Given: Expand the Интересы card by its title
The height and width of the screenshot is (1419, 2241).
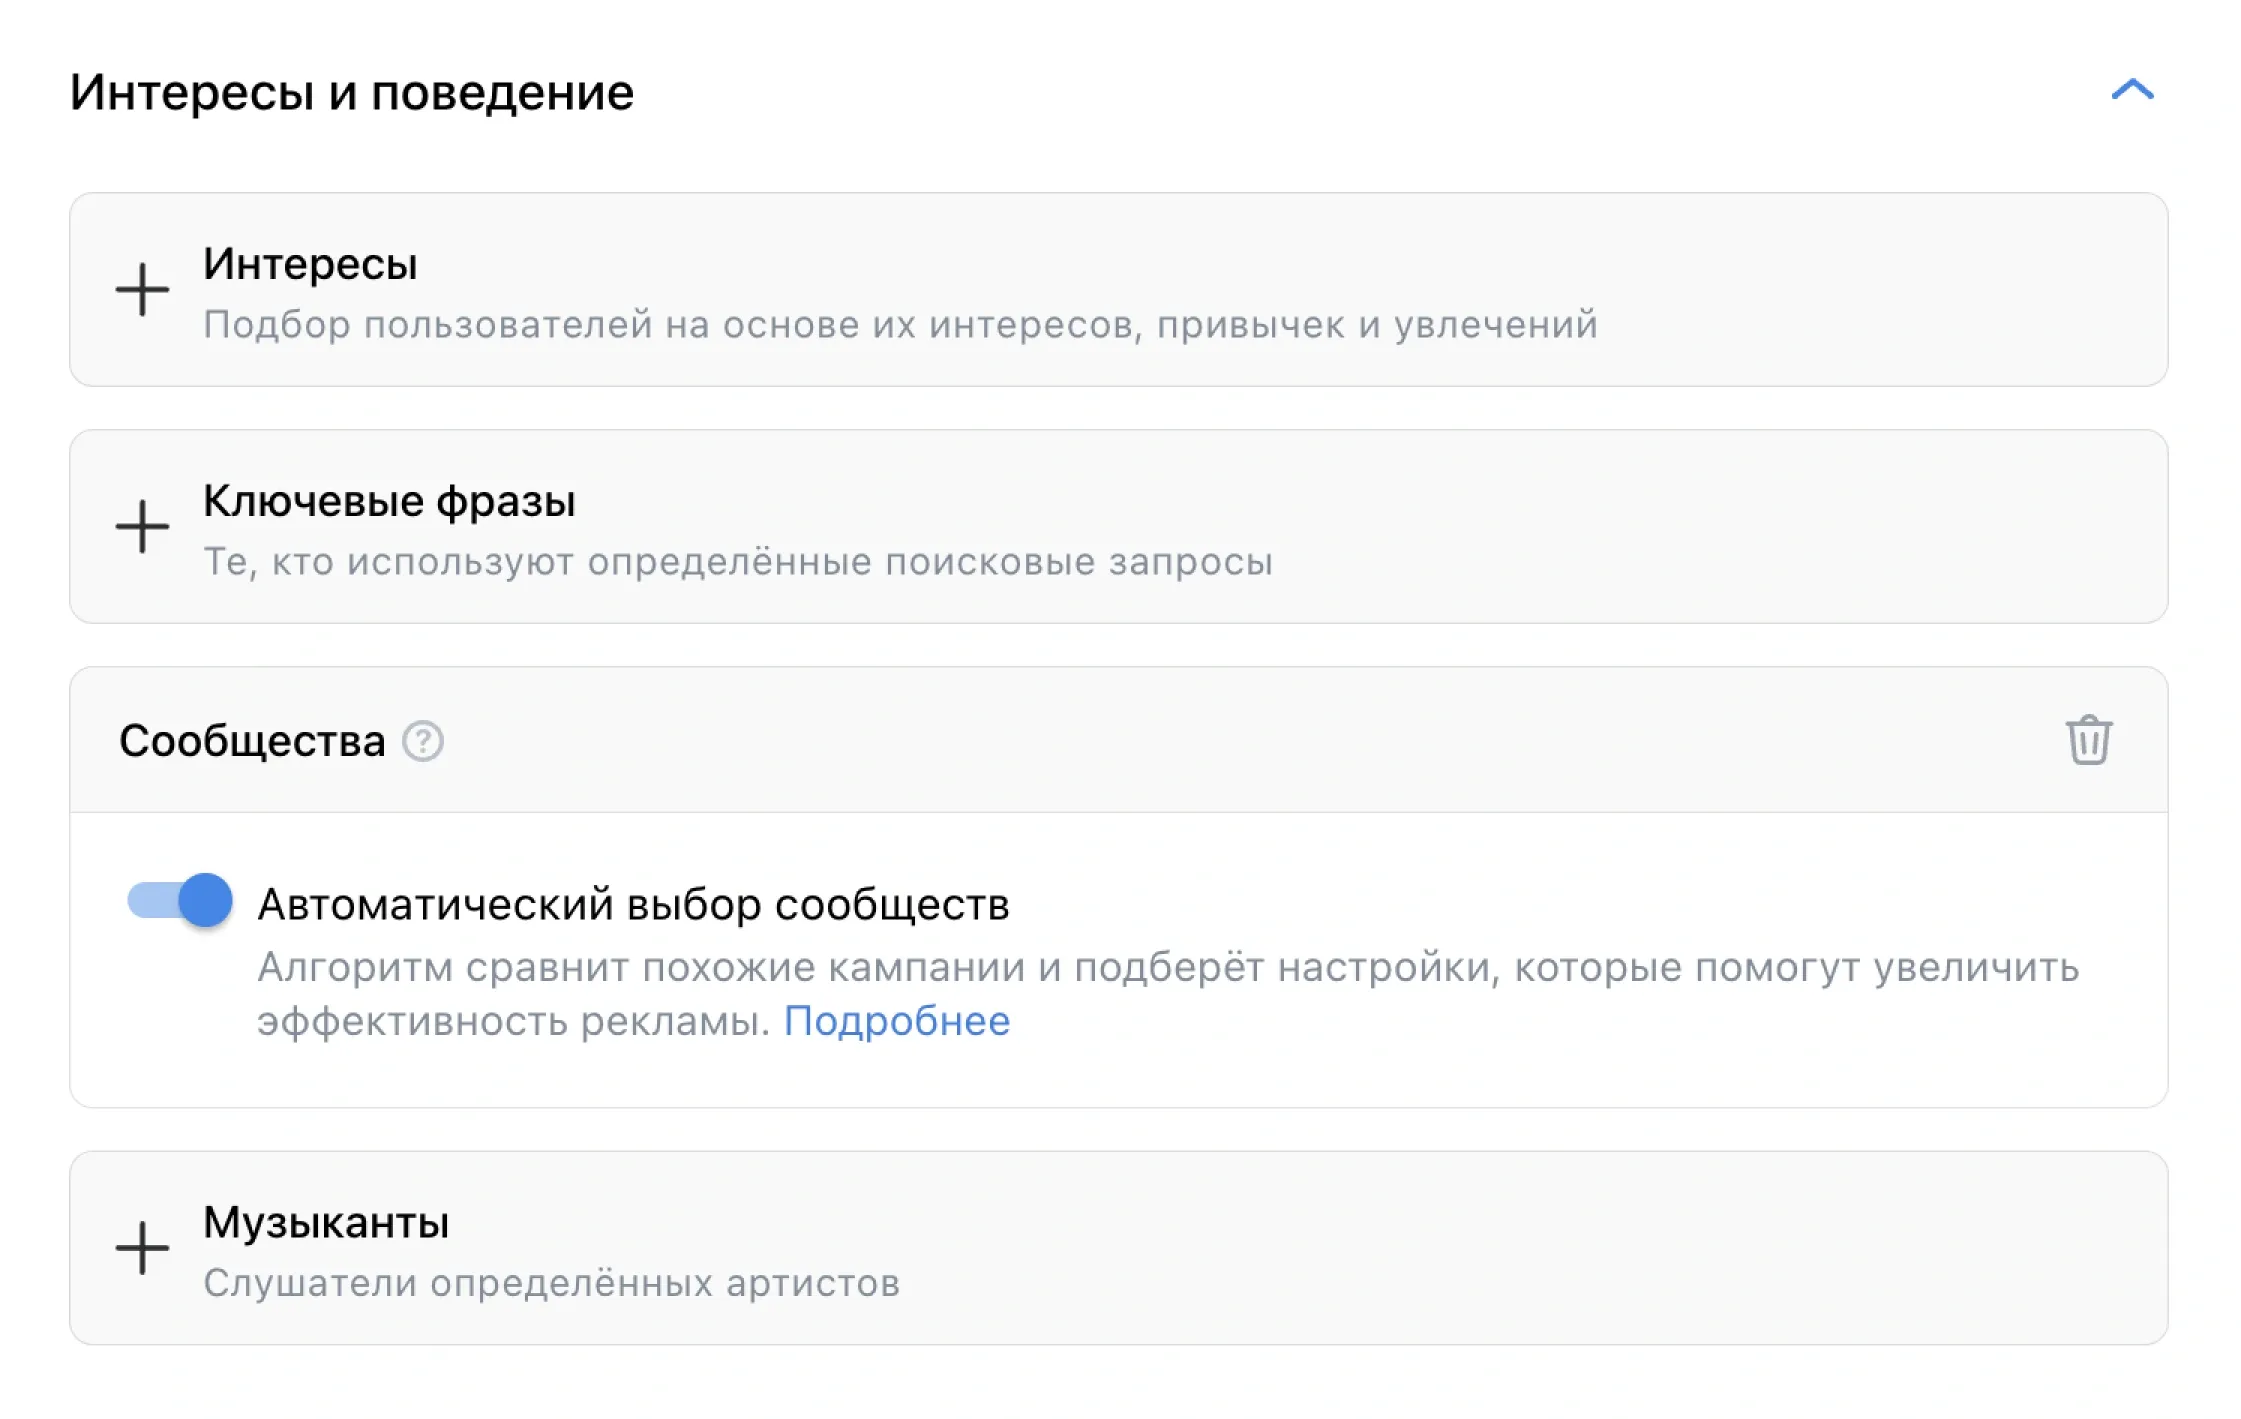Looking at the screenshot, I should coord(310,265).
